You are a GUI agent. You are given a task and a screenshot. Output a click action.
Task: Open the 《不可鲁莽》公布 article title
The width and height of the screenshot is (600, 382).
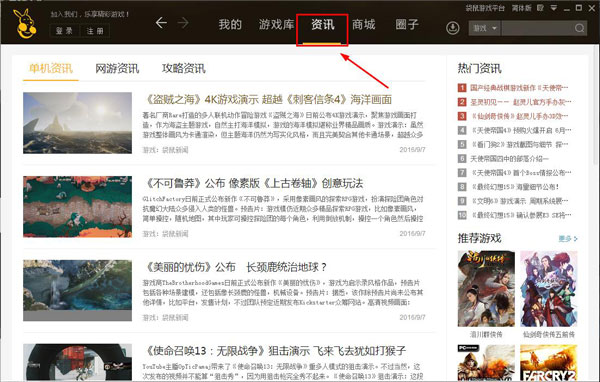pos(253,183)
